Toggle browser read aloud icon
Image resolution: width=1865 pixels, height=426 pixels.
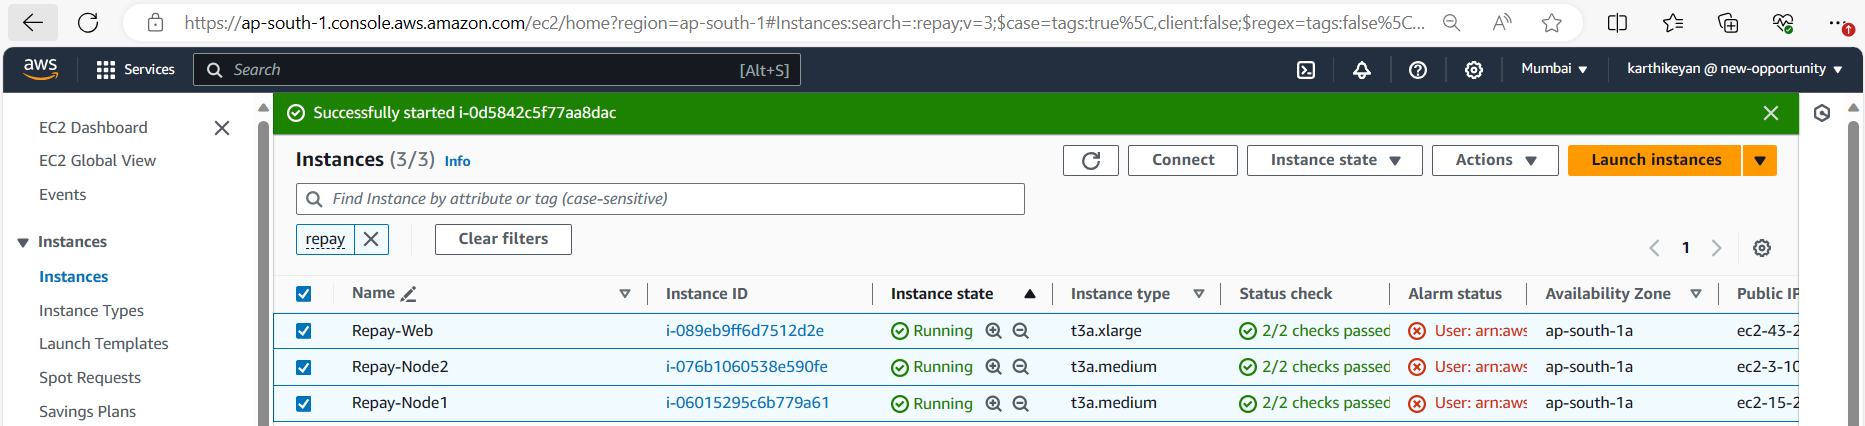pos(1502,23)
